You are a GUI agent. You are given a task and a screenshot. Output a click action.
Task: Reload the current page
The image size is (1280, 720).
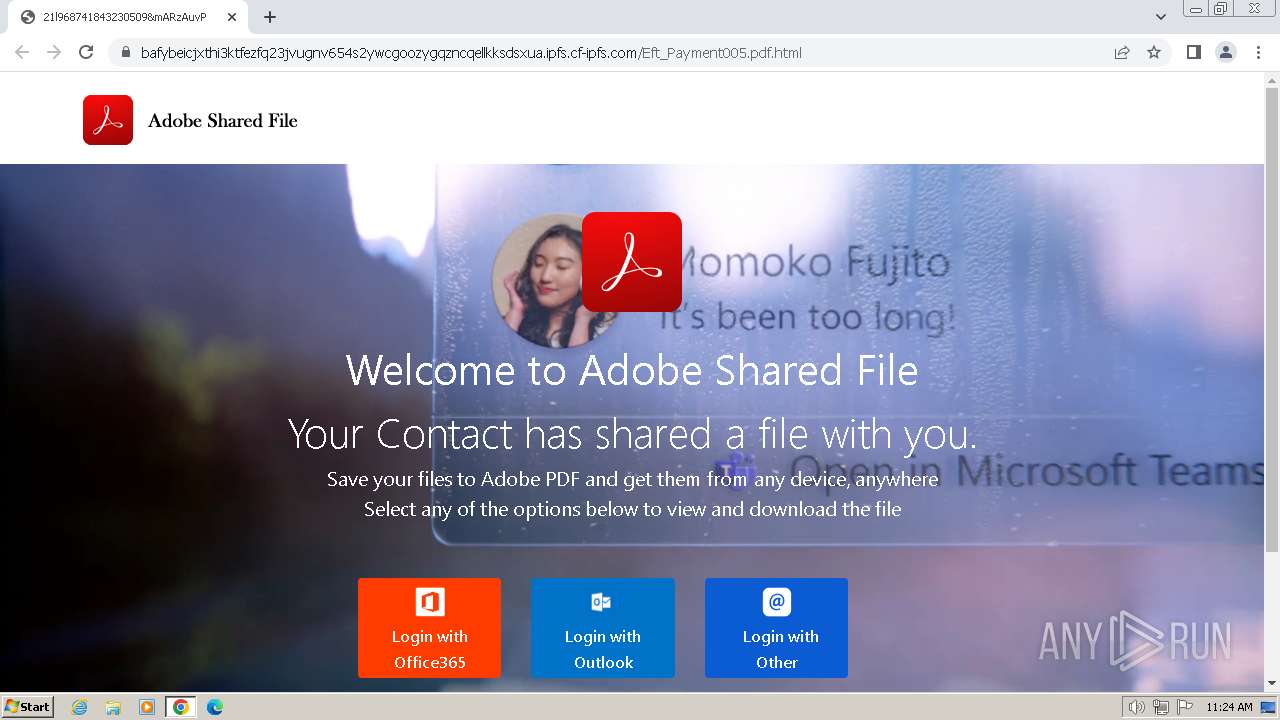click(86, 52)
